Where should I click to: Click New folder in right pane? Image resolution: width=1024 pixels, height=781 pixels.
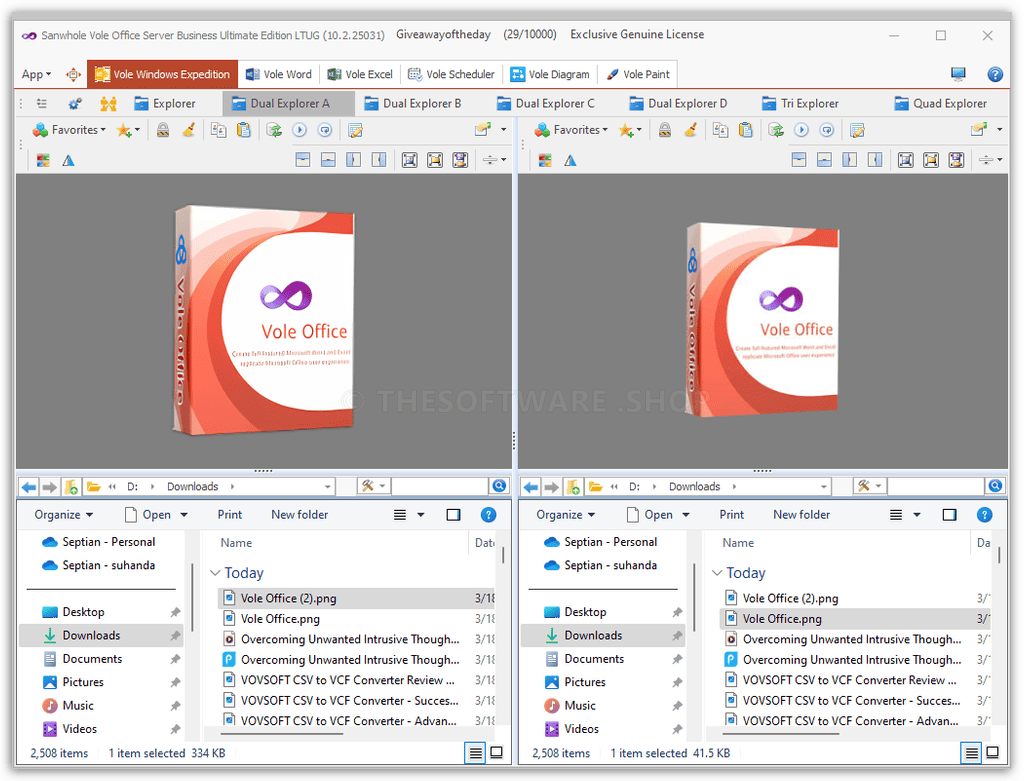801,515
